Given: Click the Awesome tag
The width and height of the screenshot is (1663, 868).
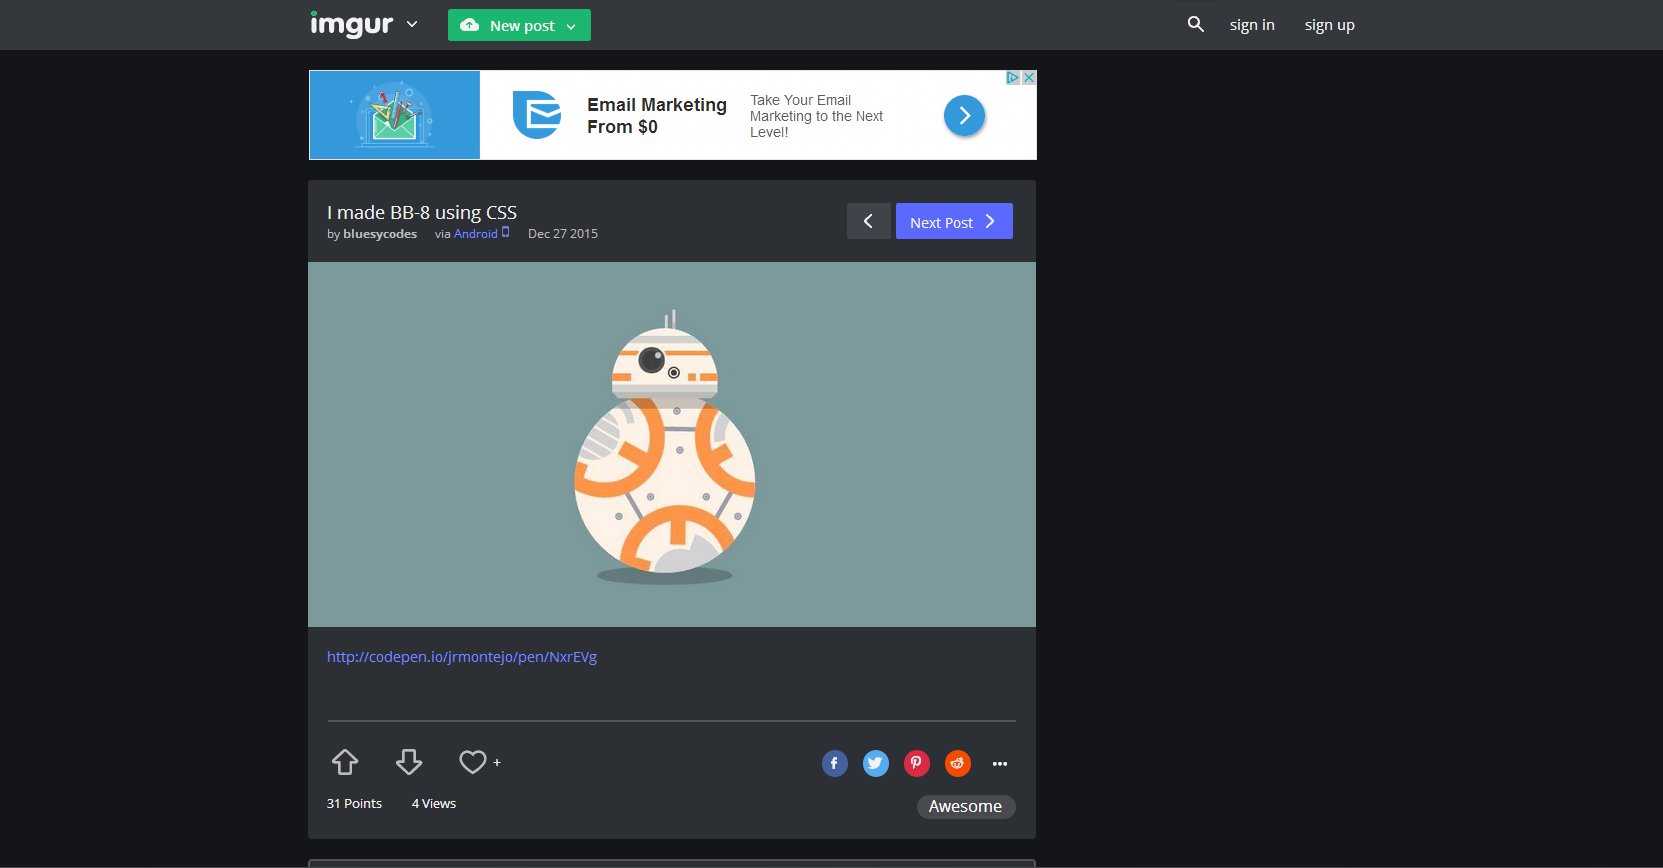Looking at the screenshot, I should tap(966, 807).
